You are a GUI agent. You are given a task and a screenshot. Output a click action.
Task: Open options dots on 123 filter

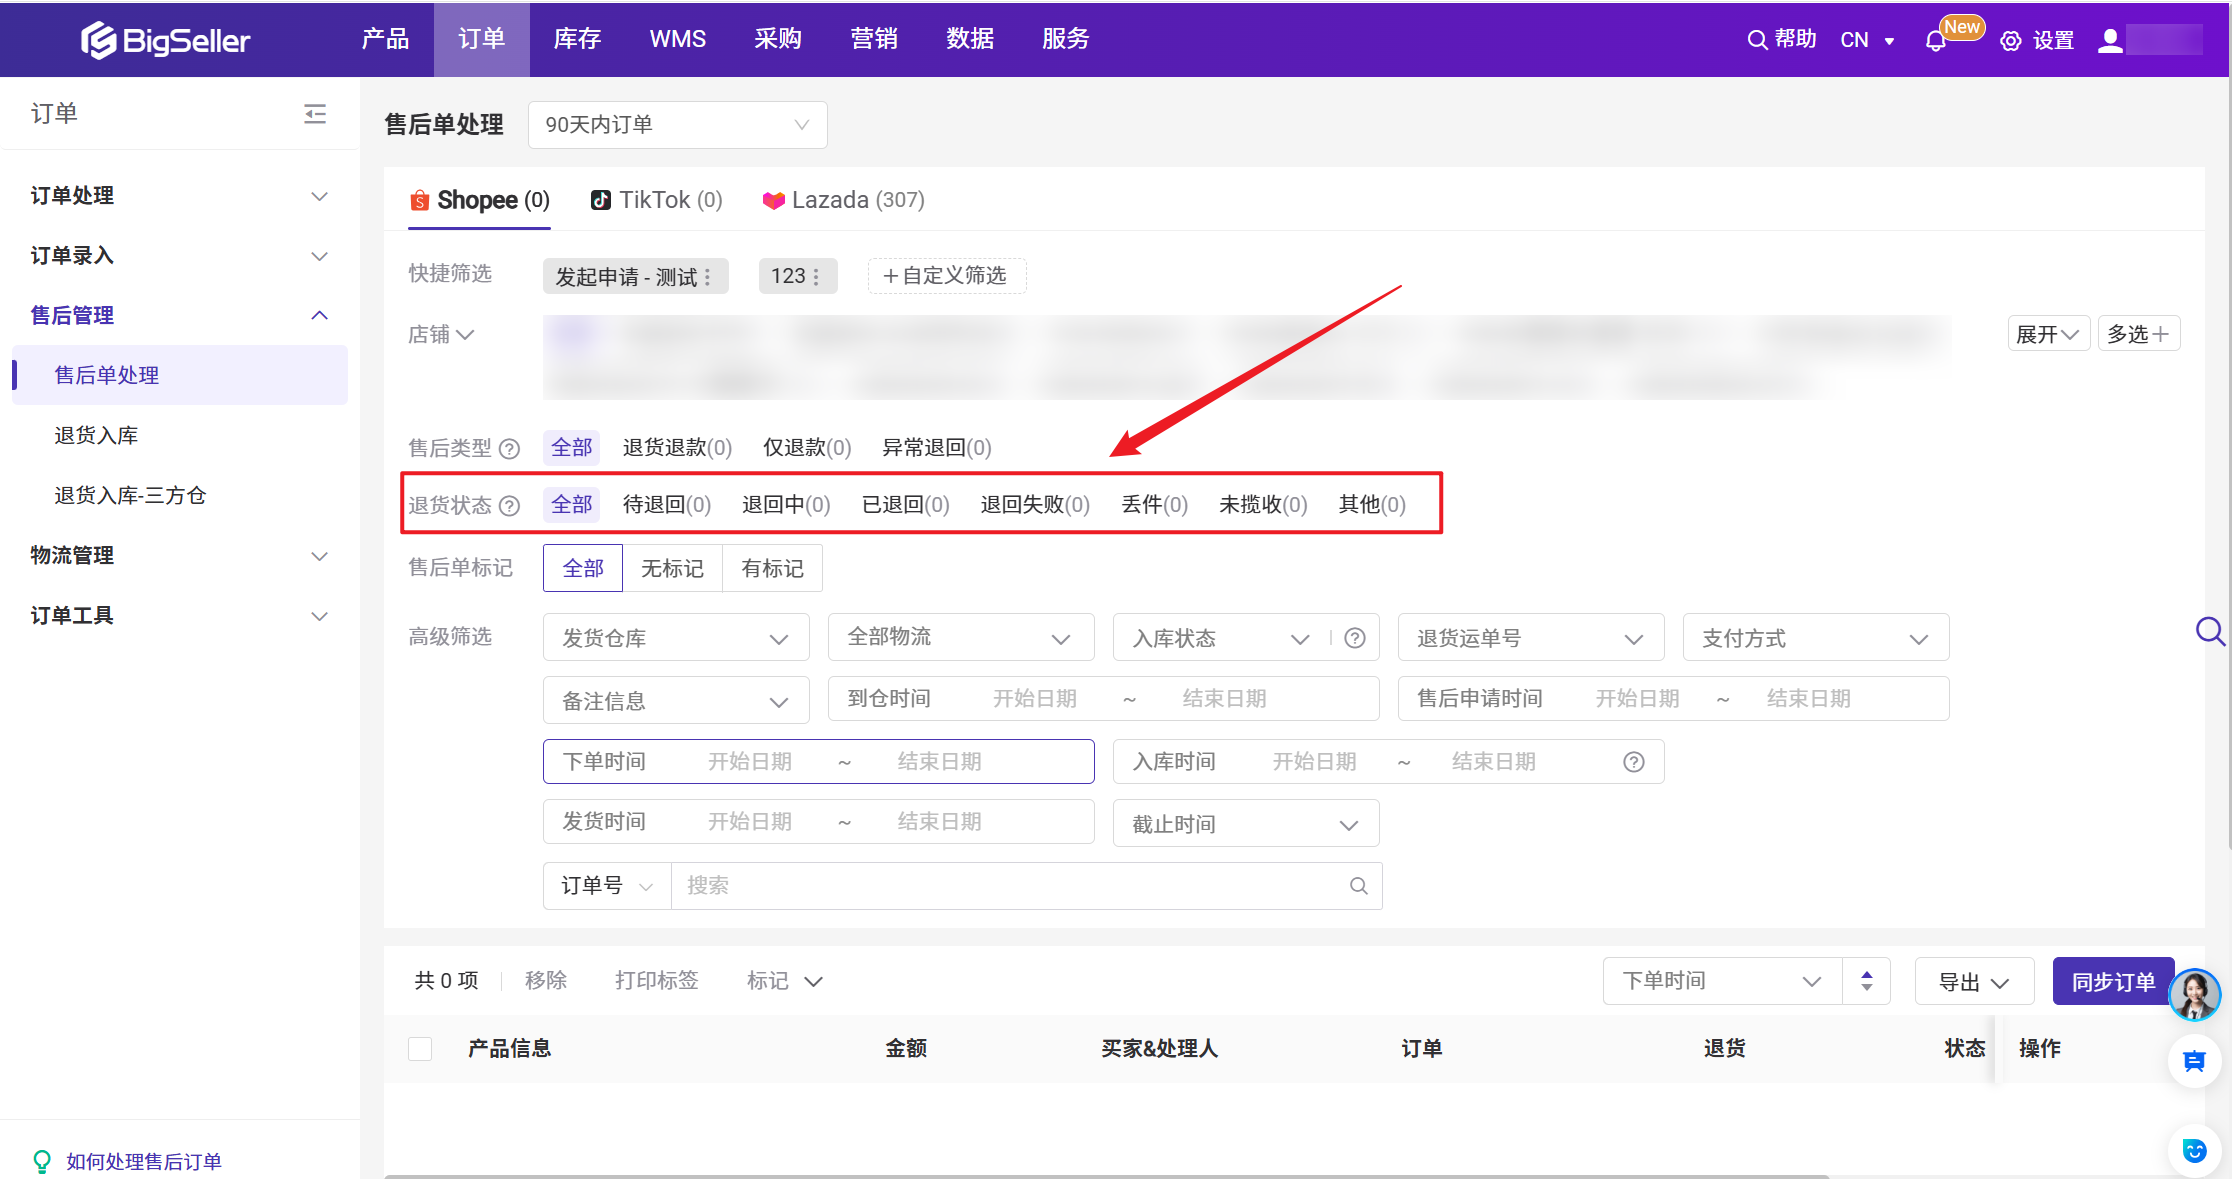[x=816, y=277]
